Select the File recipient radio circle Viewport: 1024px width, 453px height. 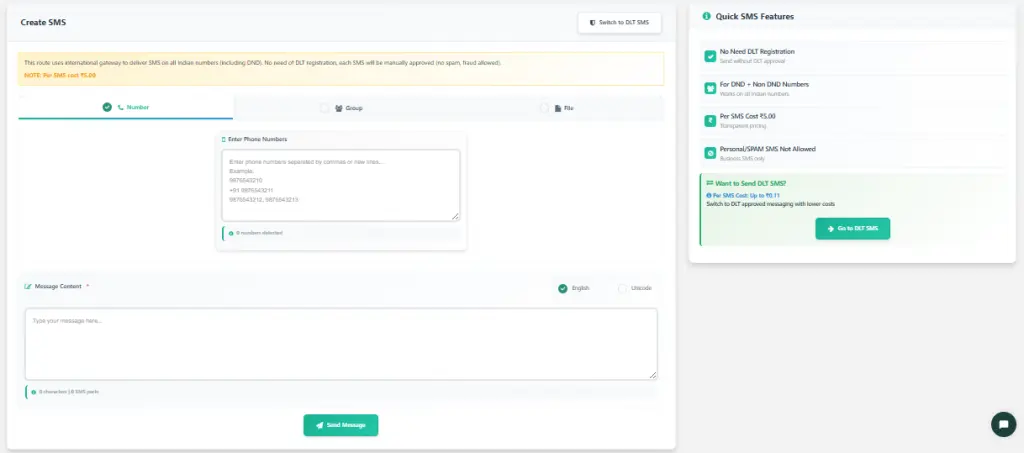click(x=545, y=107)
